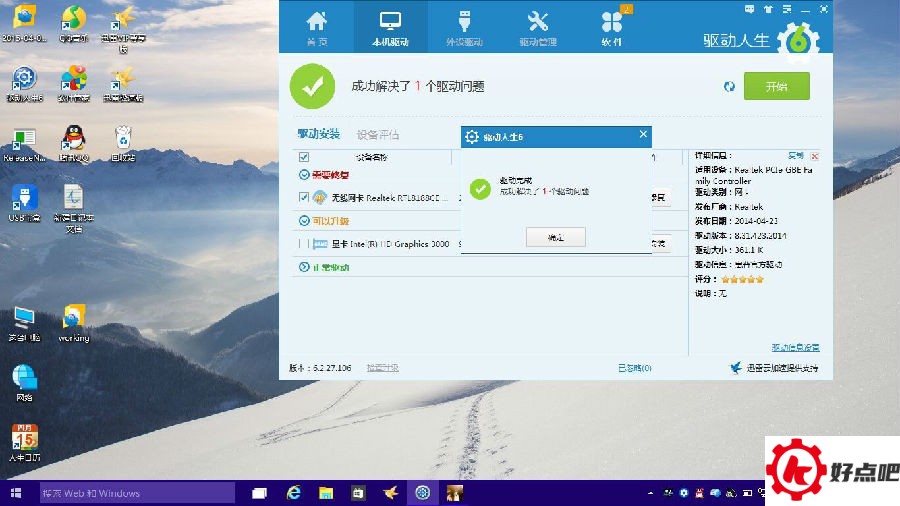Open the 人生日历 calendar desktop icon
Screen dimensions: 900x506
(x=24, y=437)
